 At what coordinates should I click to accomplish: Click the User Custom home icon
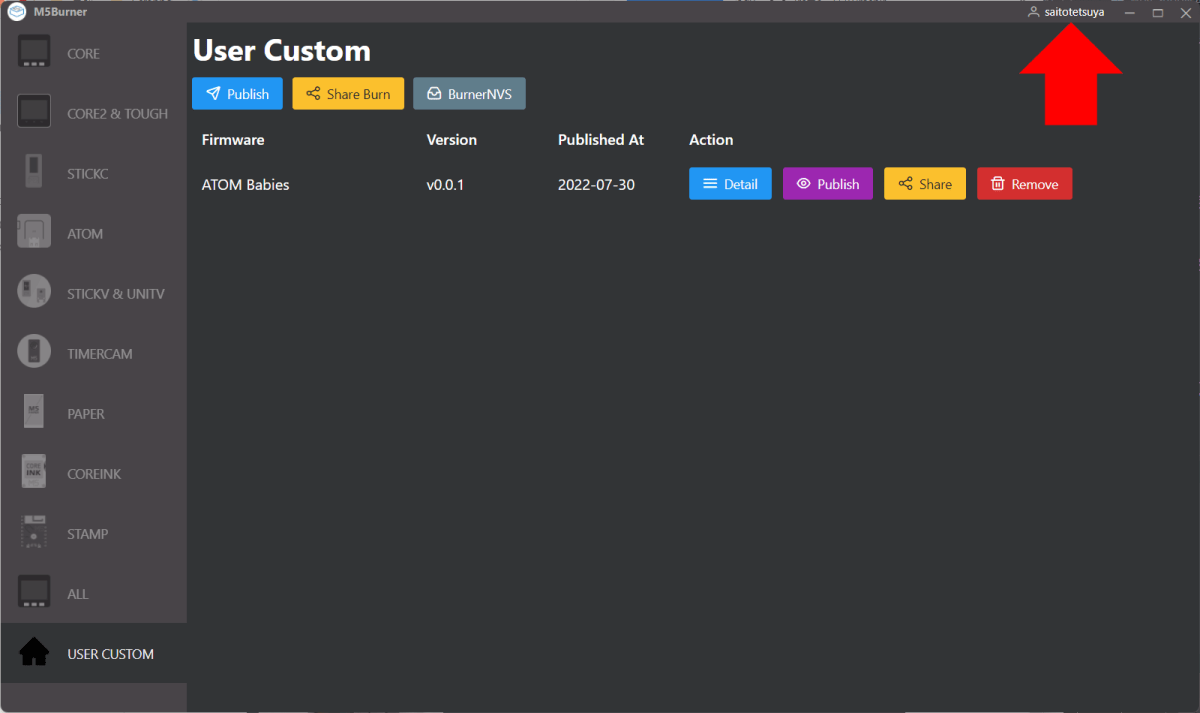pyautogui.click(x=34, y=653)
